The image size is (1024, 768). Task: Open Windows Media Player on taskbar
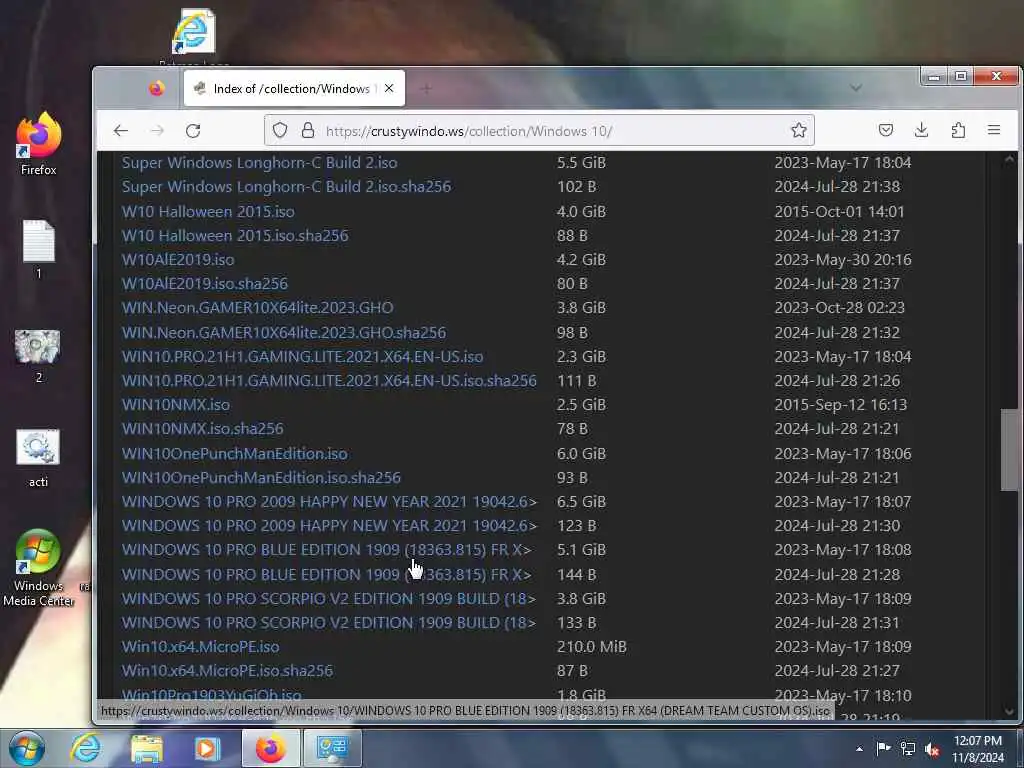(207, 748)
